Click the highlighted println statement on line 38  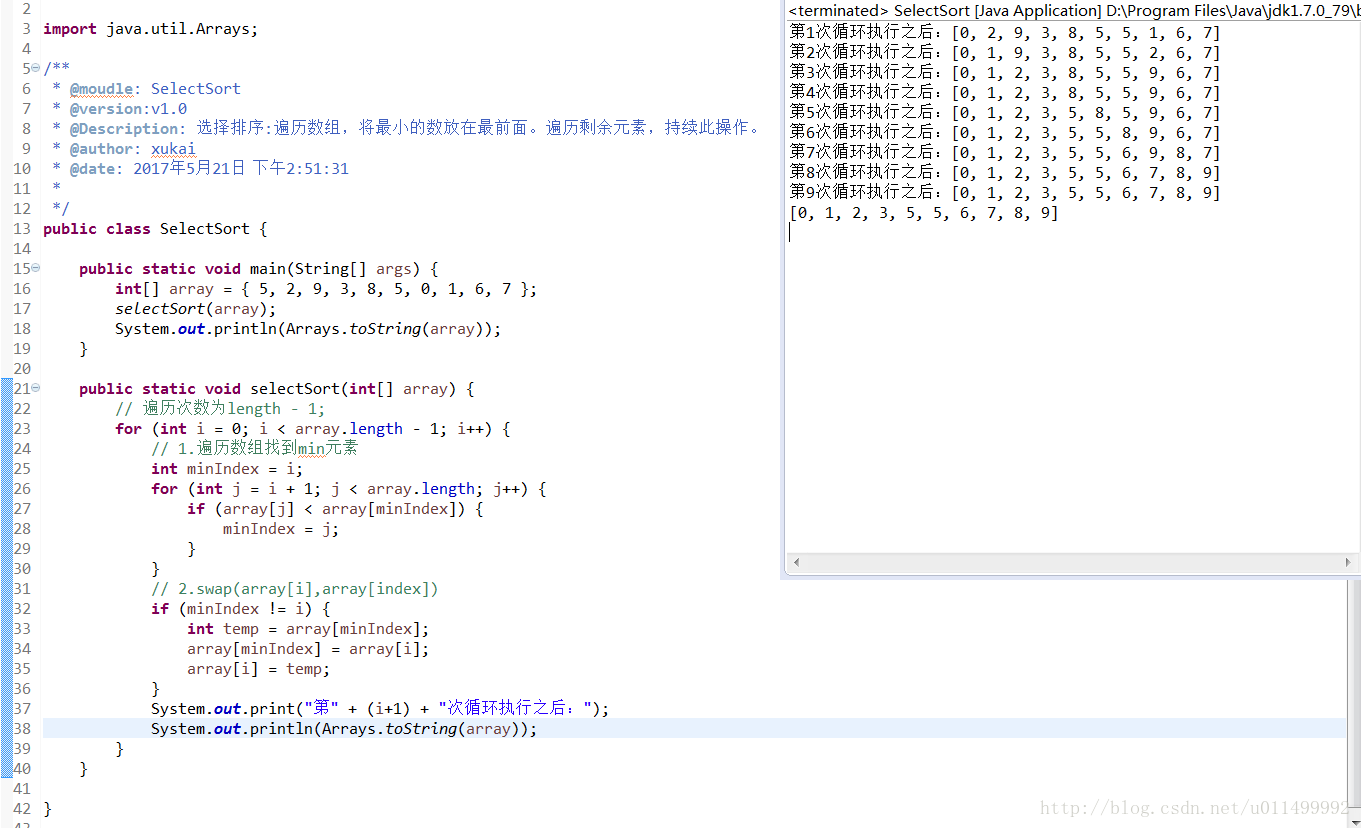click(x=344, y=729)
